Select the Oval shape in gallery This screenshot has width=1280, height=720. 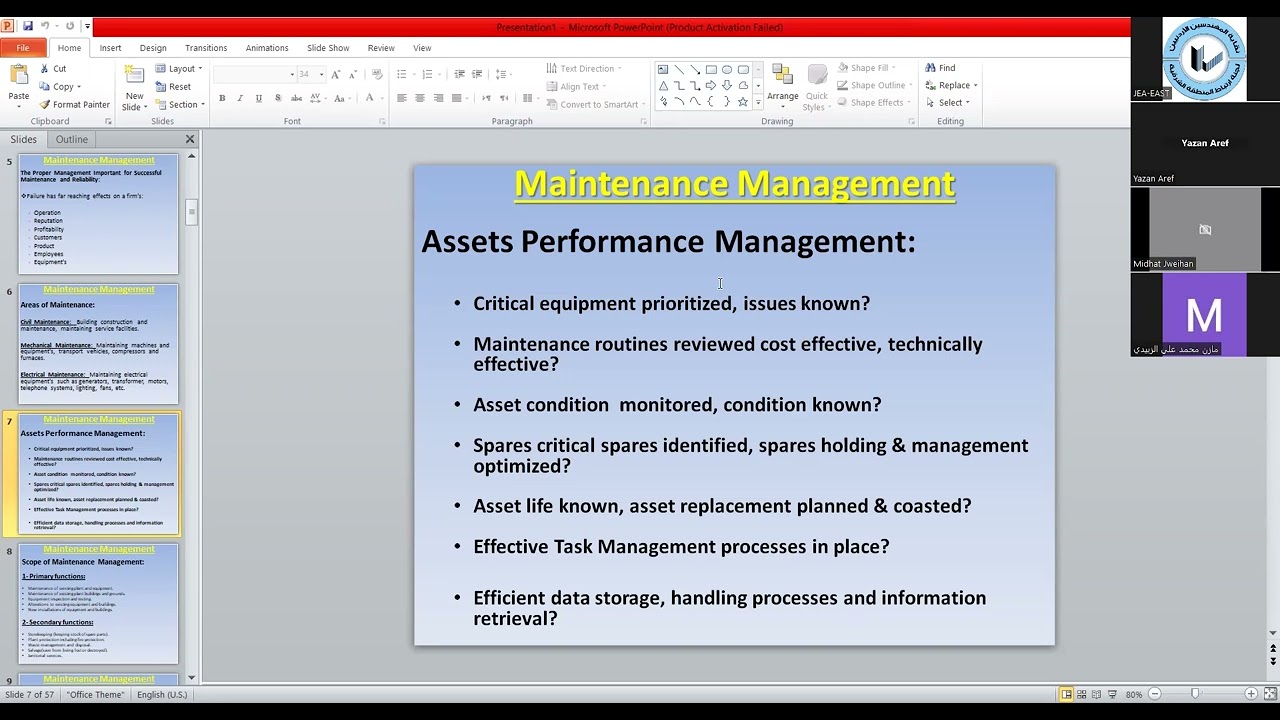[x=727, y=70]
